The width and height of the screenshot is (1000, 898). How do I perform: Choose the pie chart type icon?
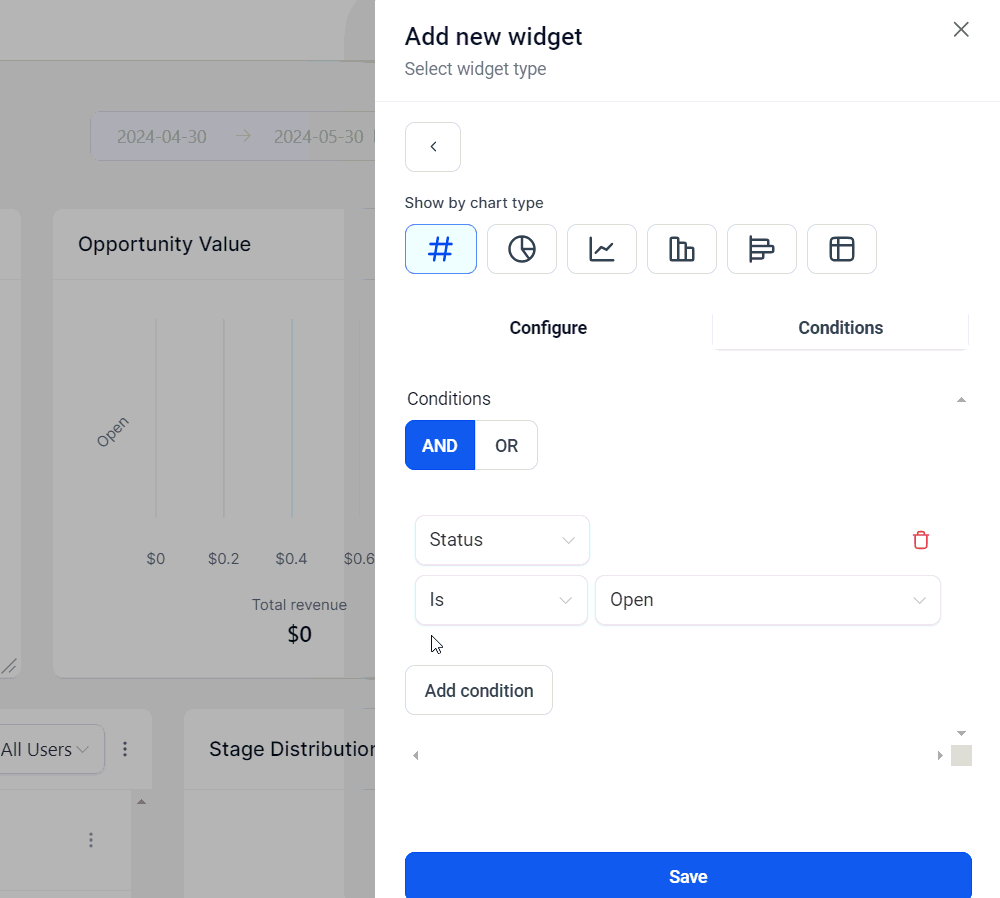pyautogui.click(x=522, y=249)
